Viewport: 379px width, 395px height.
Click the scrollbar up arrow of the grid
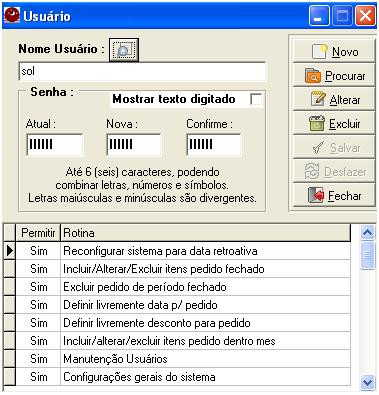pyautogui.click(x=367, y=232)
